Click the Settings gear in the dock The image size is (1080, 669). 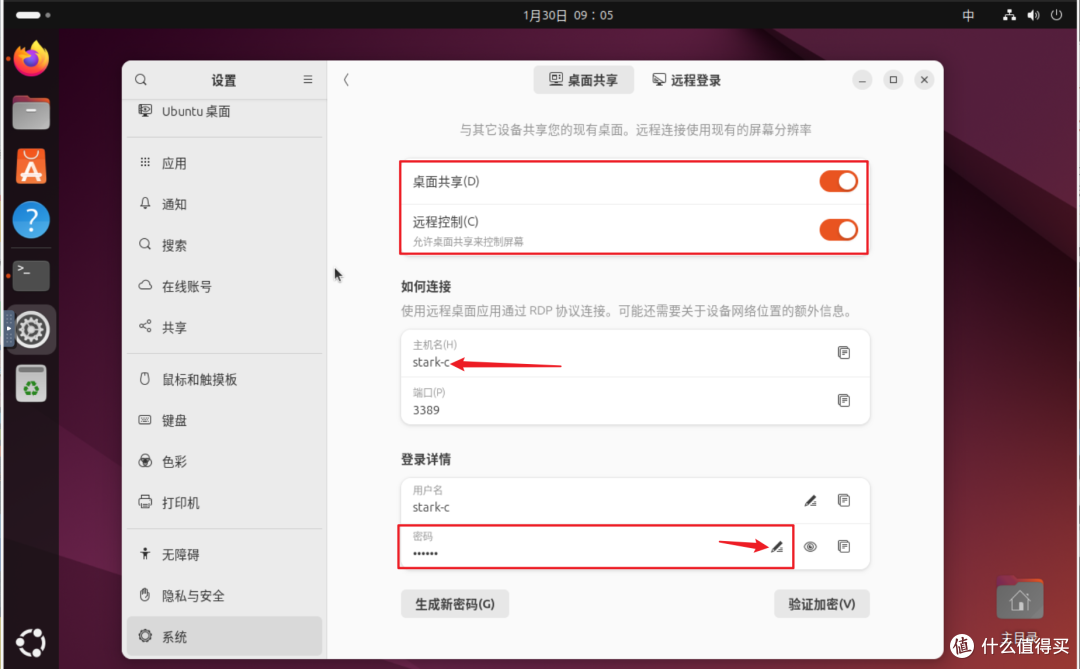[x=31, y=330]
